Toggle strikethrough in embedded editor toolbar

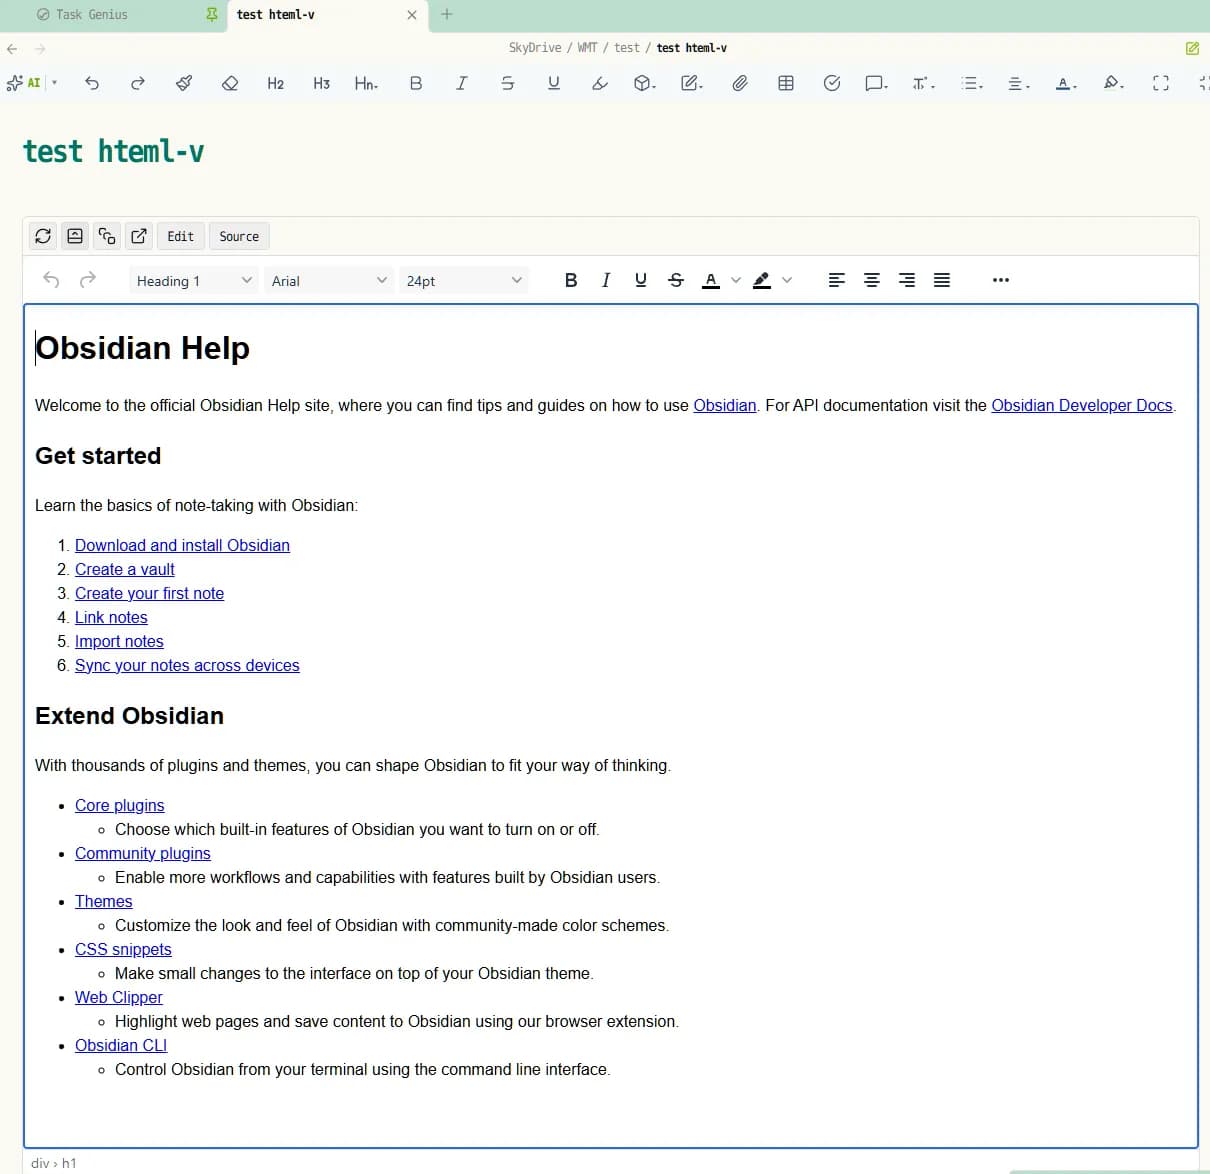[676, 280]
